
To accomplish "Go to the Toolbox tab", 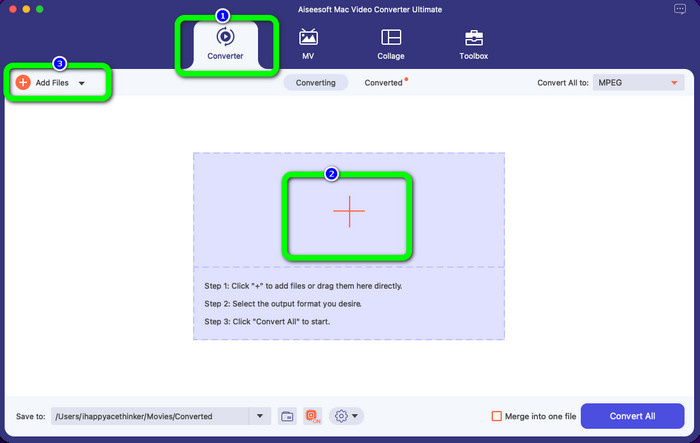I will pos(474,45).
